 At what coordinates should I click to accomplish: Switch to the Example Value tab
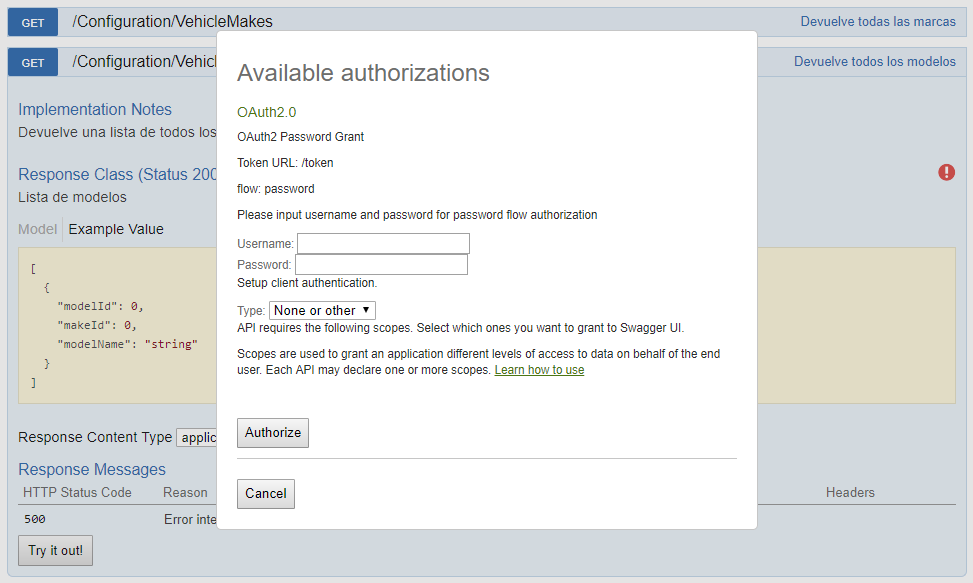[x=116, y=229]
